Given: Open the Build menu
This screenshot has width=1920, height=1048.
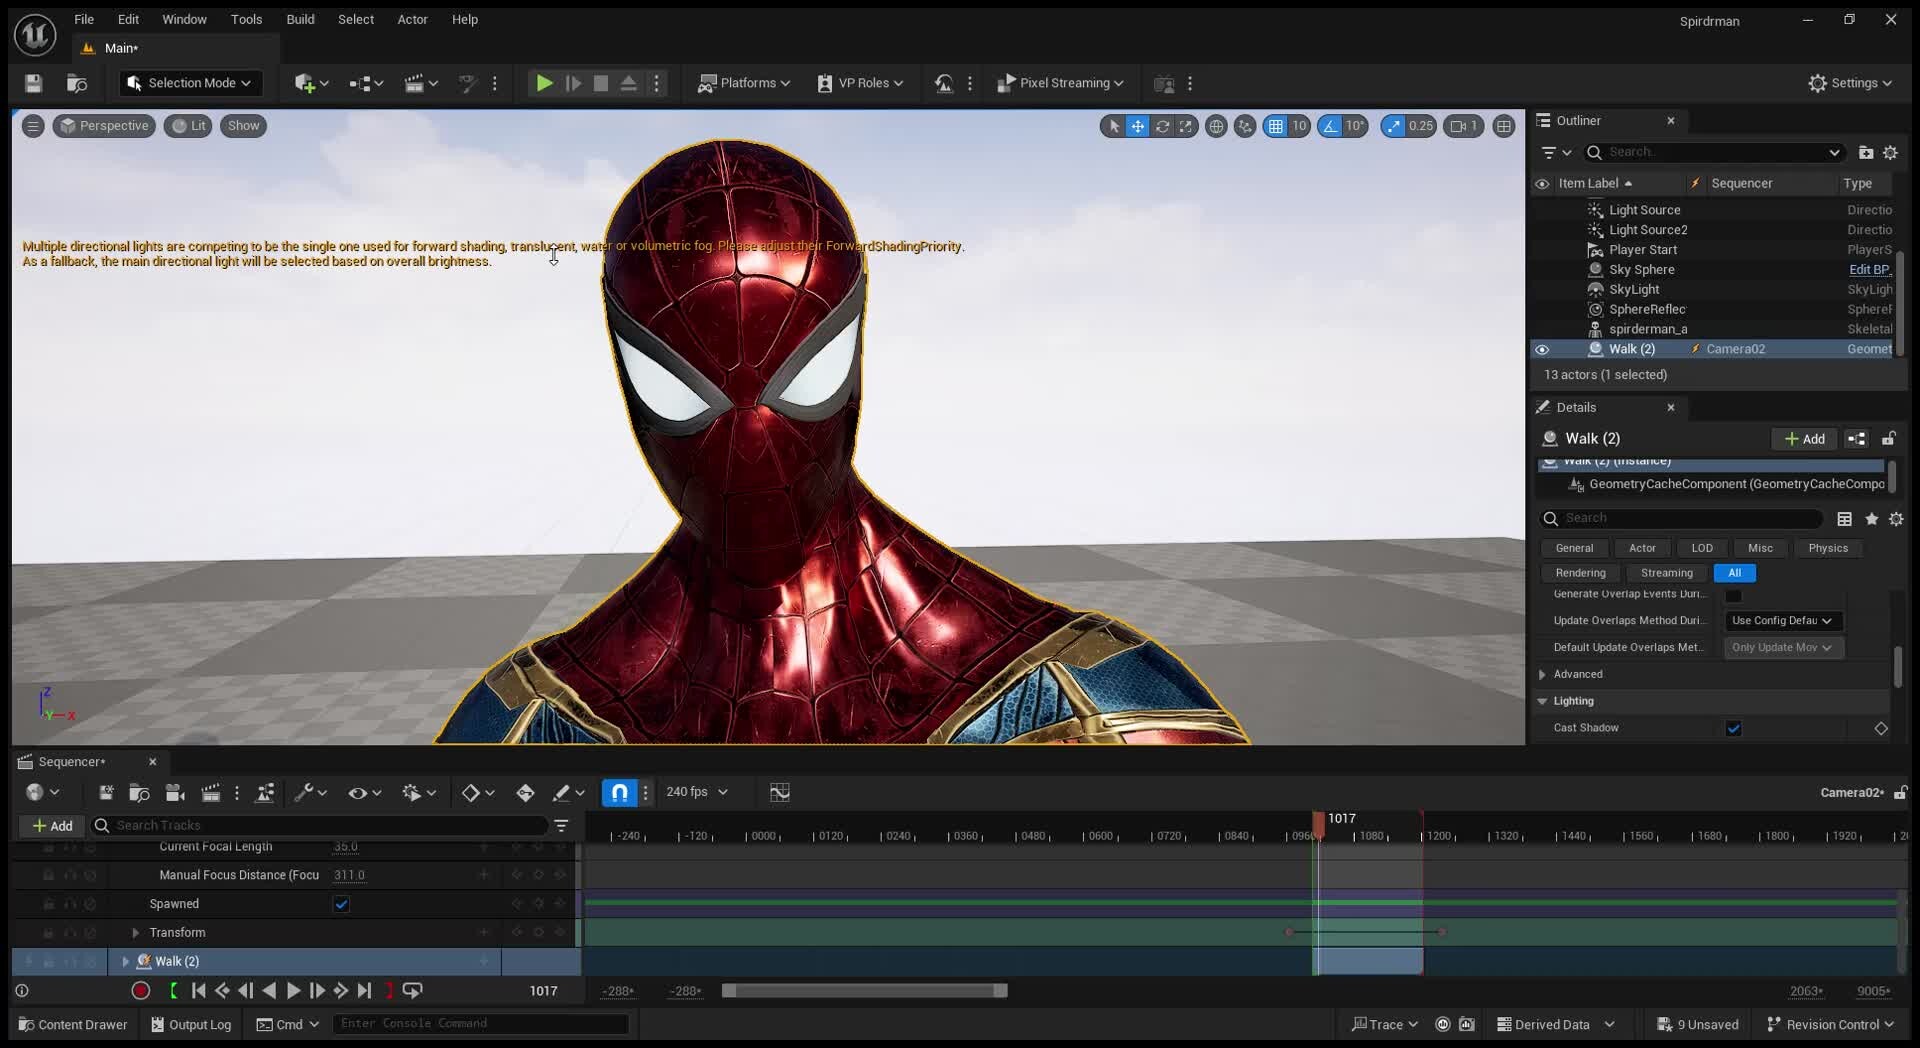Looking at the screenshot, I should click(x=300, y=19).
